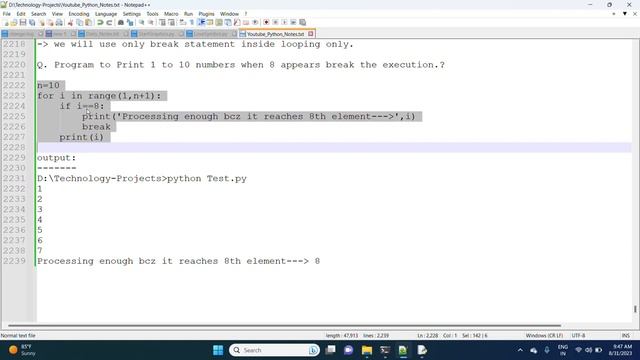Open the Replace toolbar icon
The width and height of the screenshot is (640, 360).
[130, 22]
